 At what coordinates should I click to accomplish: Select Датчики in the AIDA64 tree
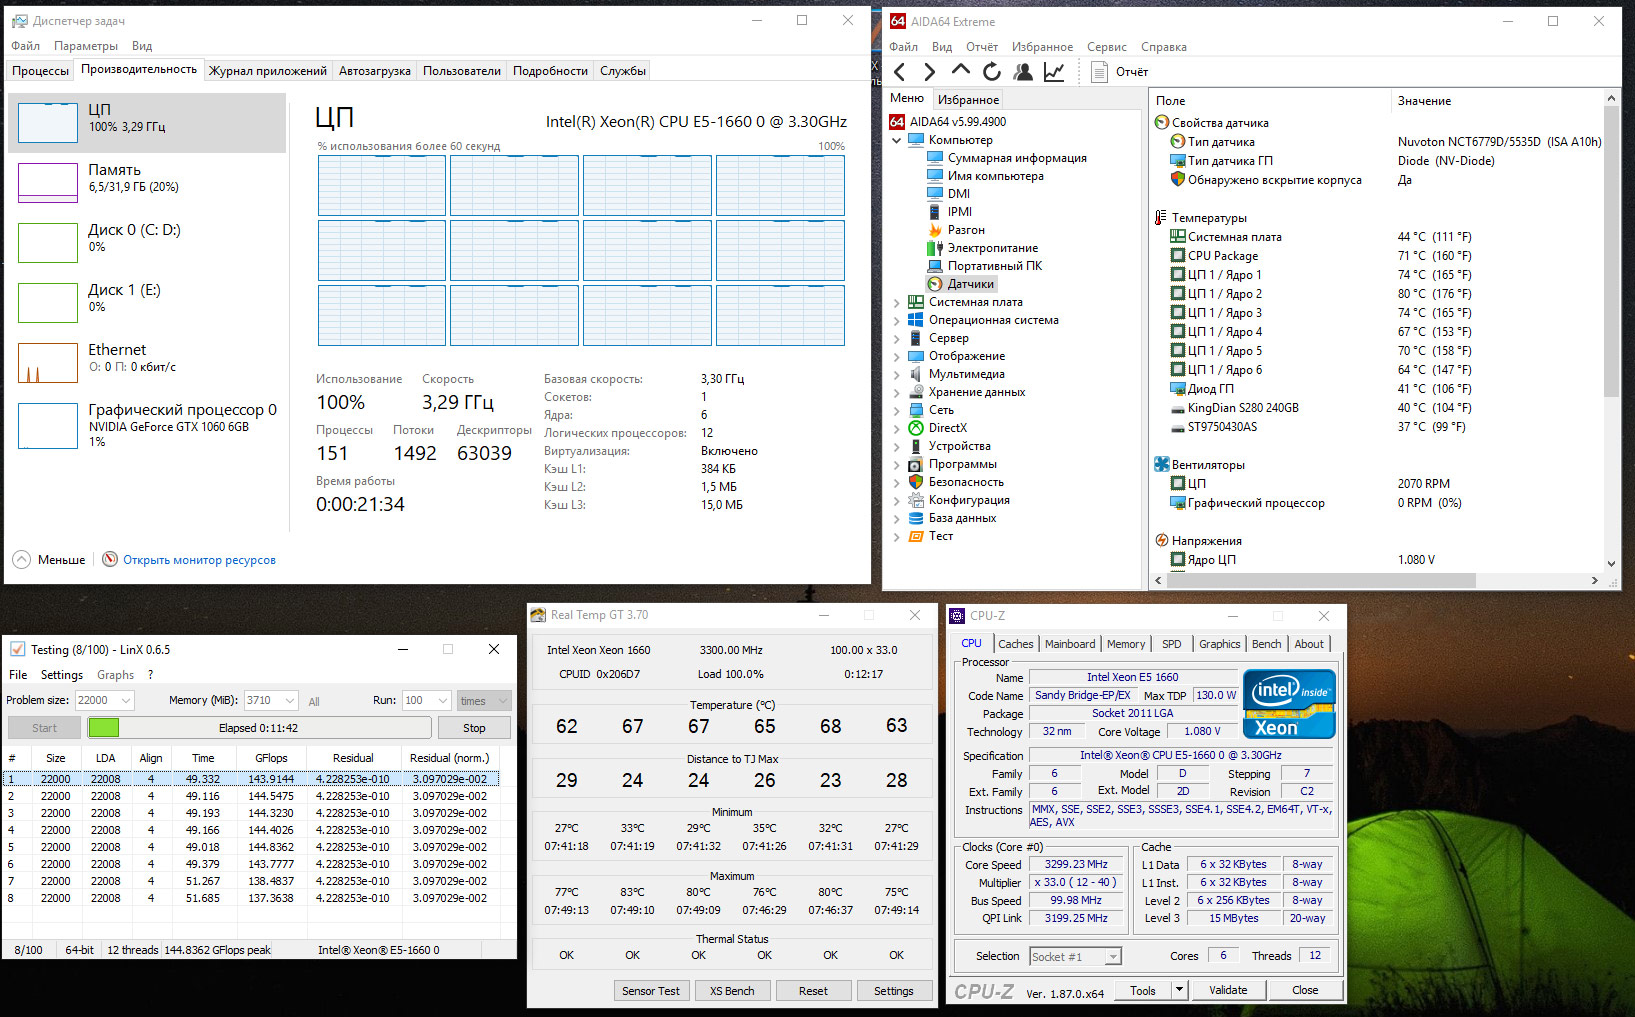[962, 284]
